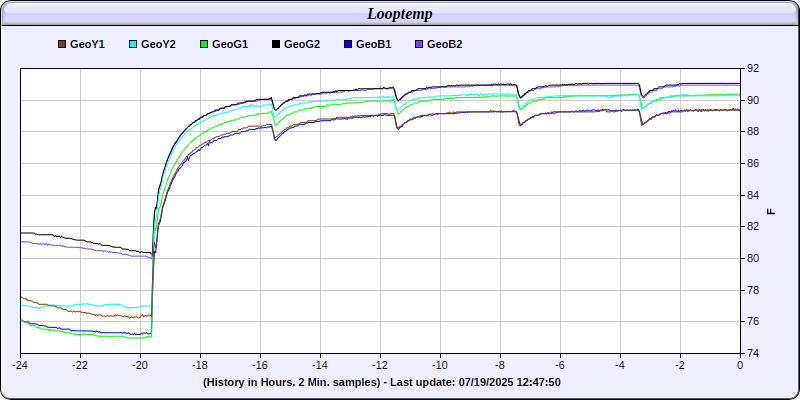Click the F unit axis label
The width and height of the screenshot is (800, 400).
(x=771, y=211)
